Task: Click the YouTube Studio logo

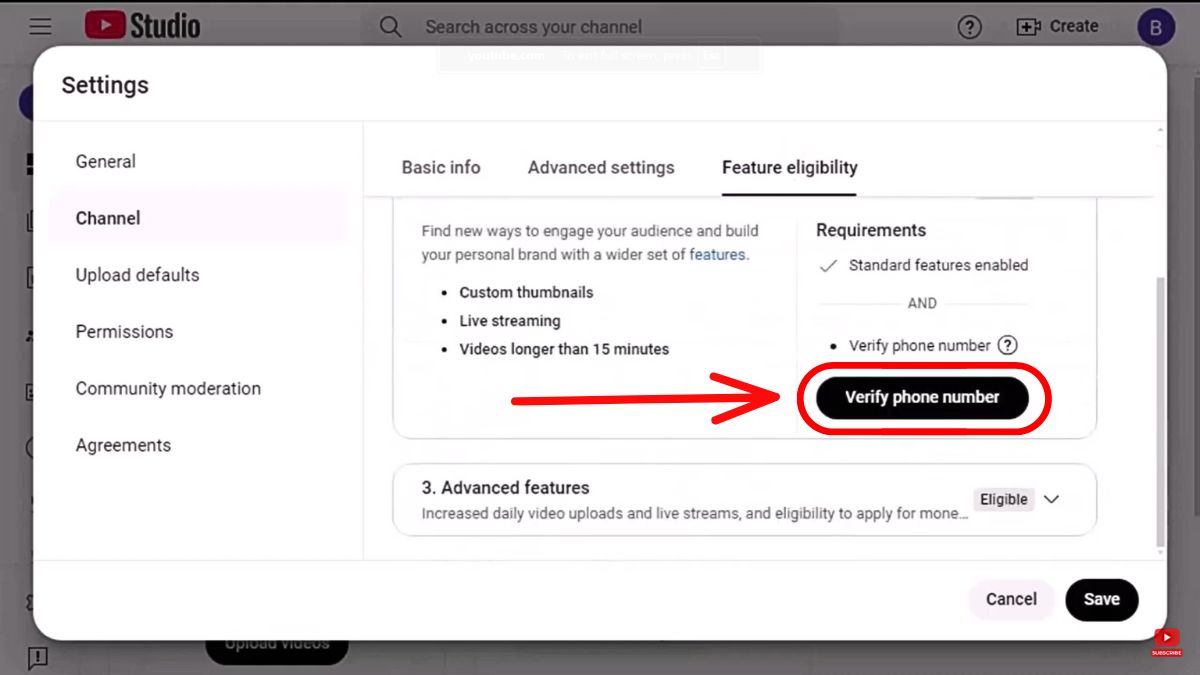Action: tap(142, 26)
